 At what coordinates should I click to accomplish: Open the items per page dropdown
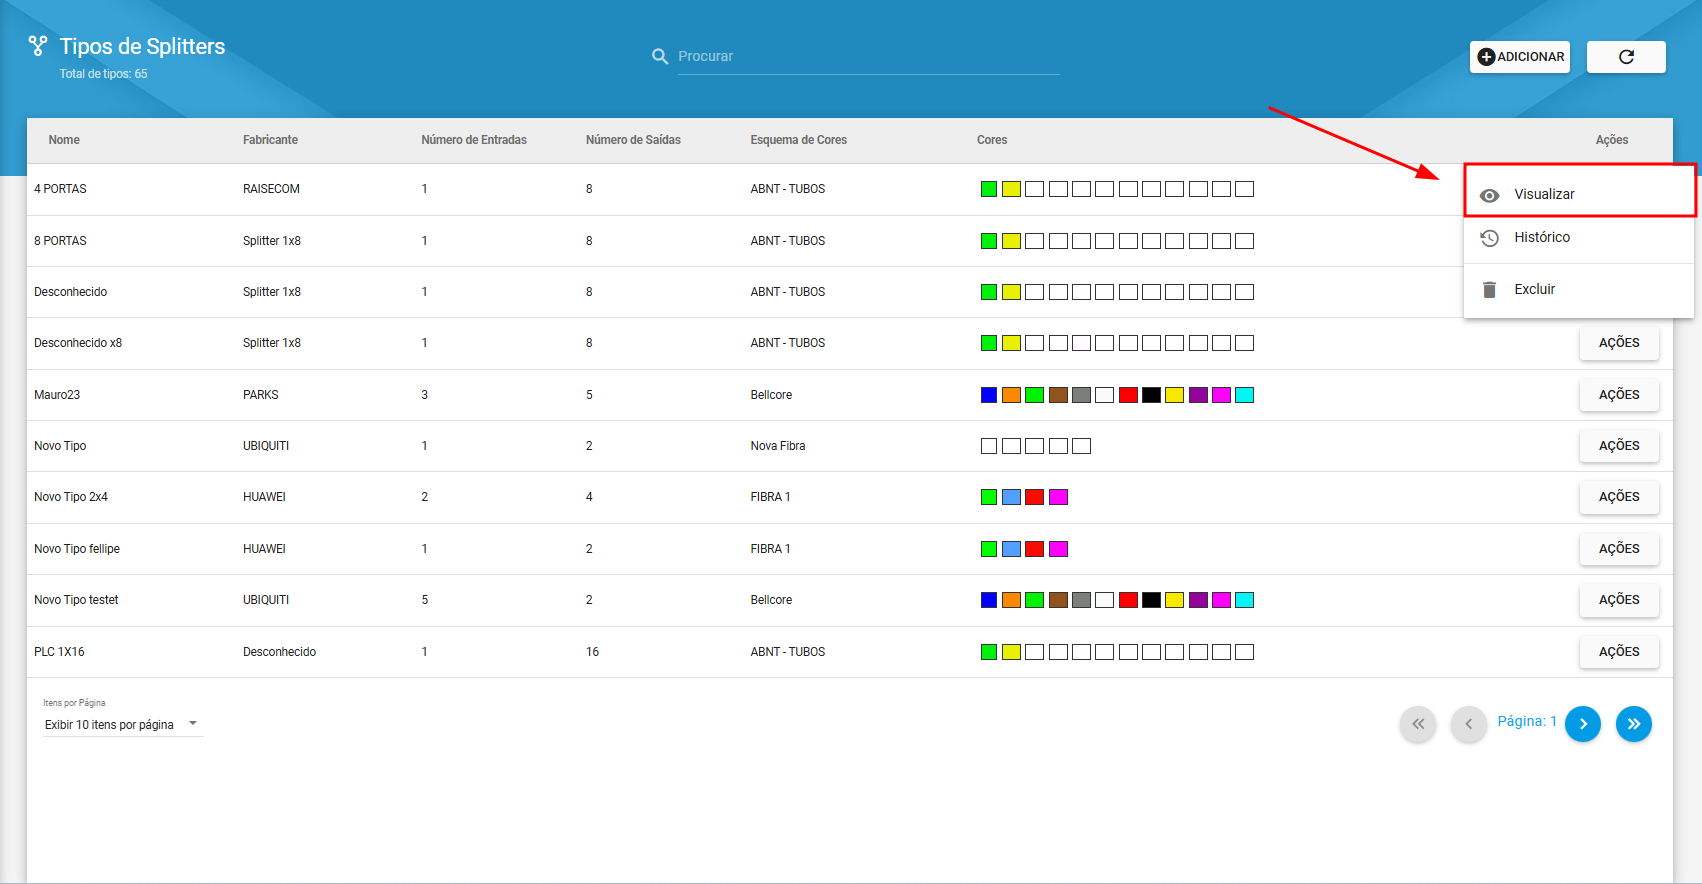click(122, 725)
